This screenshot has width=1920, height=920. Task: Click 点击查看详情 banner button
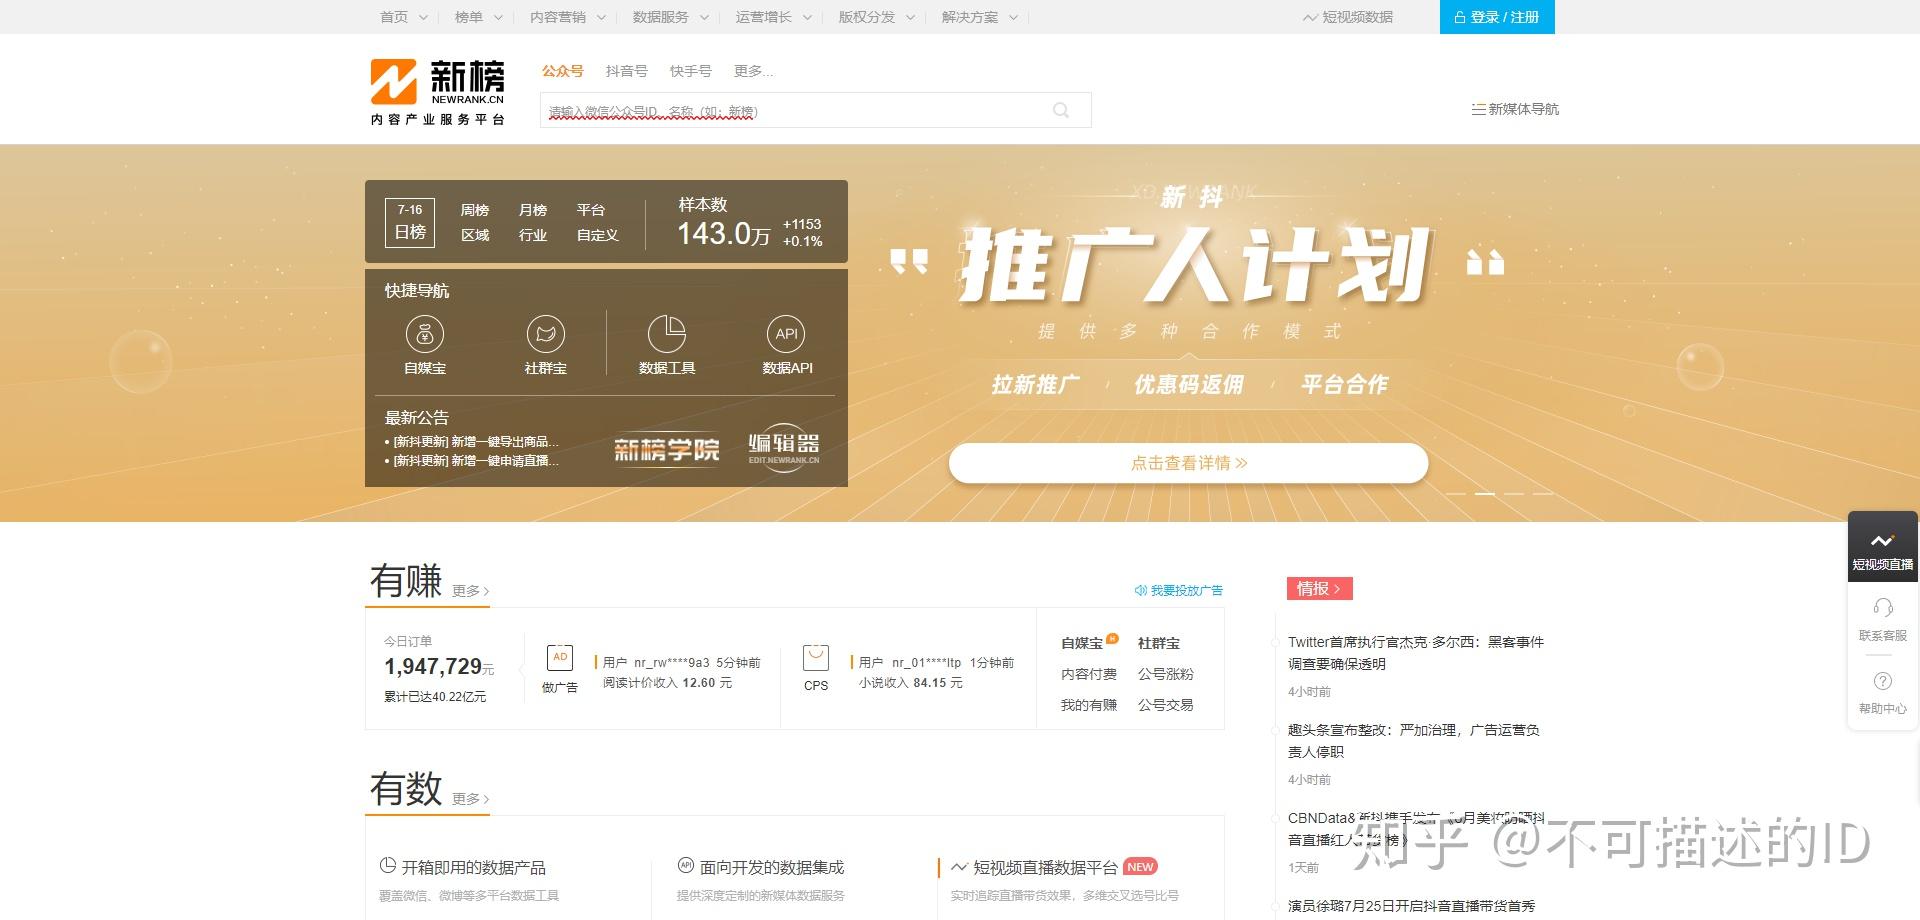1188,463
